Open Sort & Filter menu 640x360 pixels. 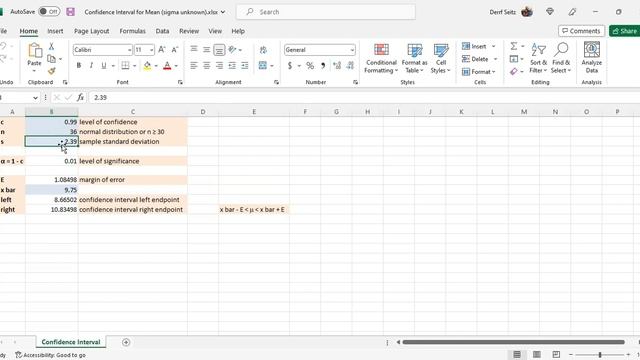click(538, 58)
